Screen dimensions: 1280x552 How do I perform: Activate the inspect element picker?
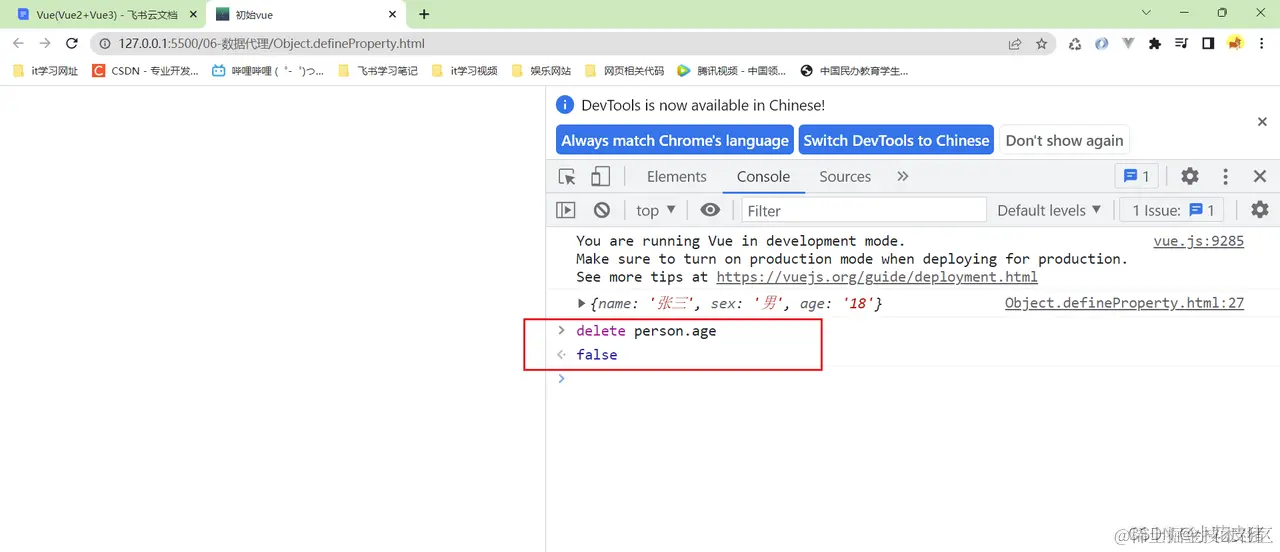[567, 176]
